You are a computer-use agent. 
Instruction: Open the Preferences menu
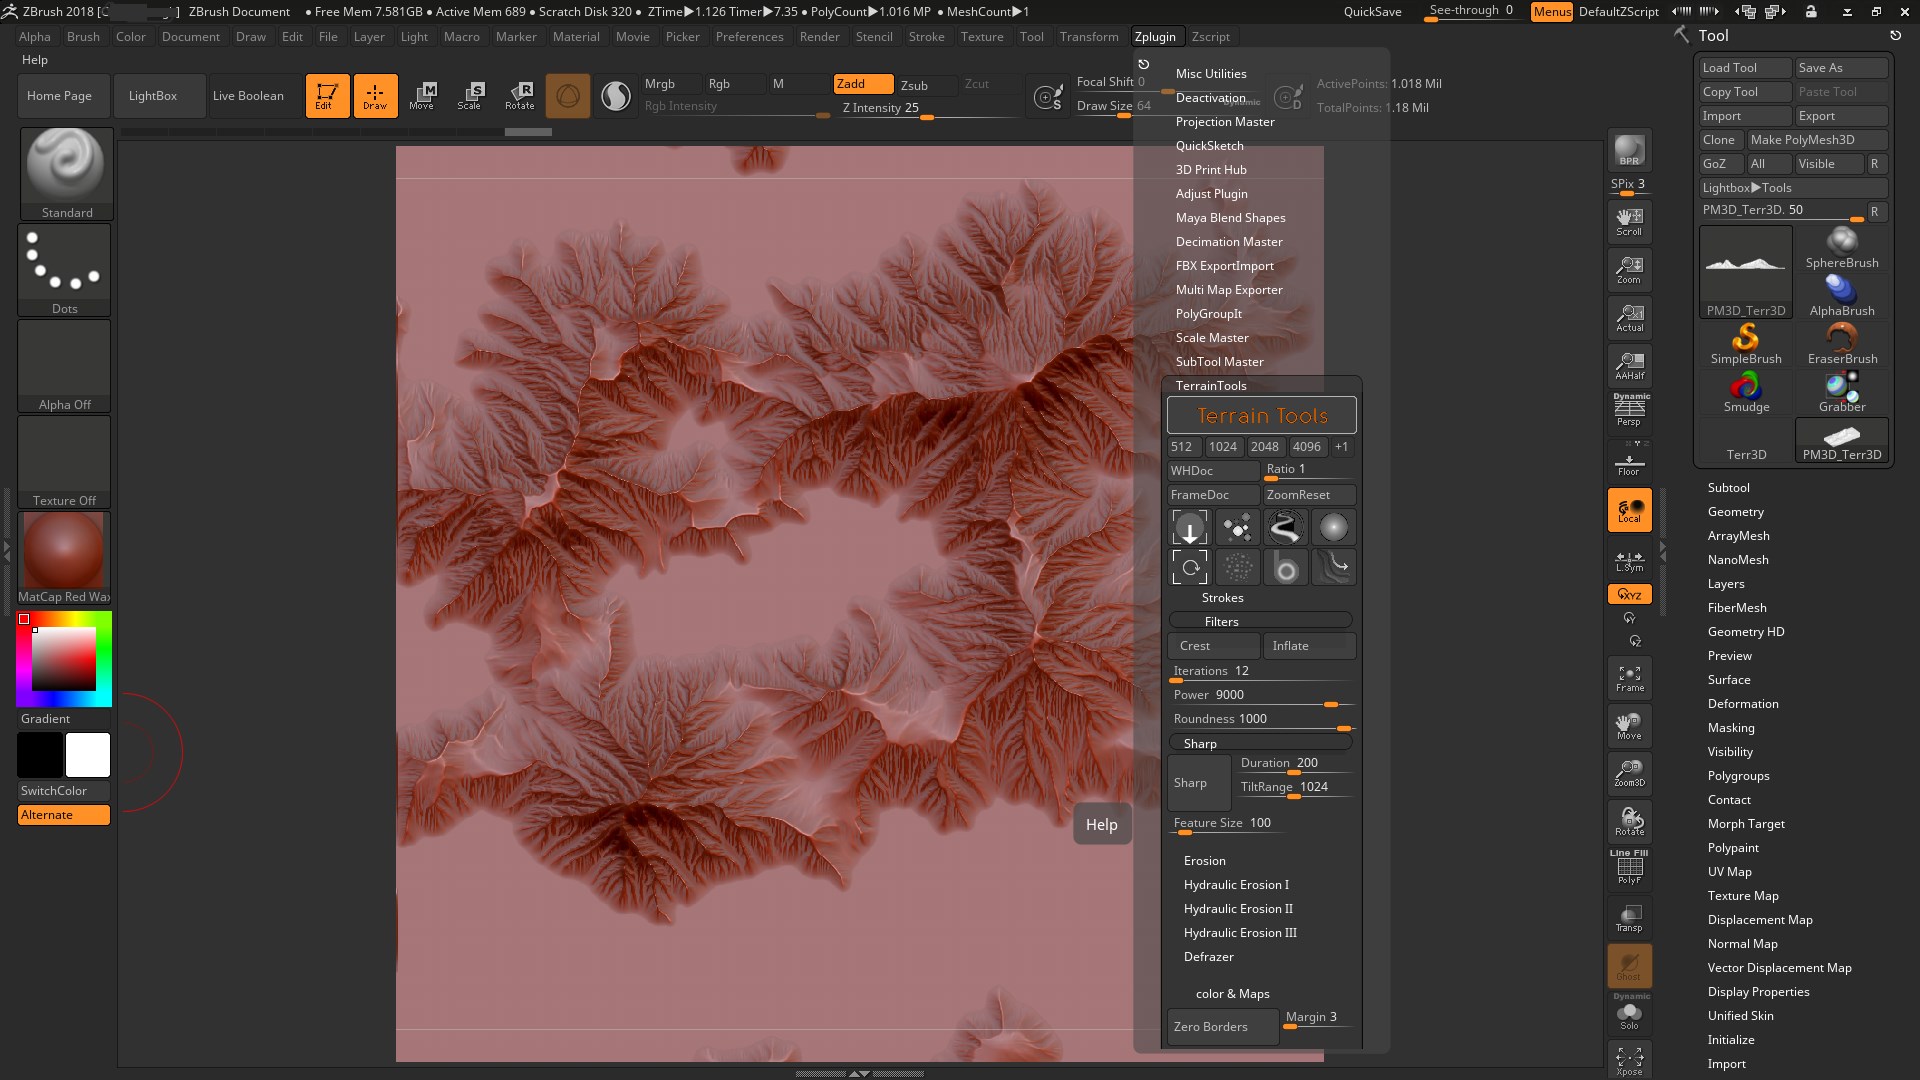click(x=749, y=37)
